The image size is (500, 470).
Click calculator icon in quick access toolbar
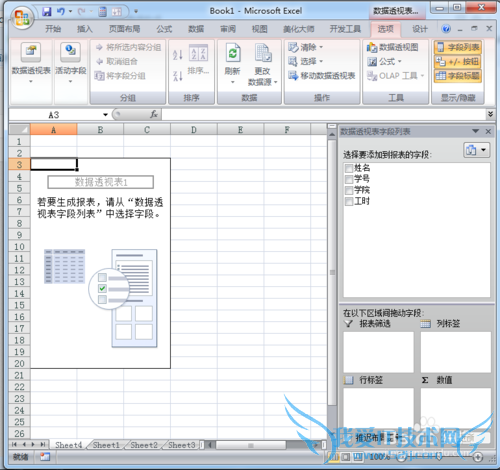click(x=103, y=12)
